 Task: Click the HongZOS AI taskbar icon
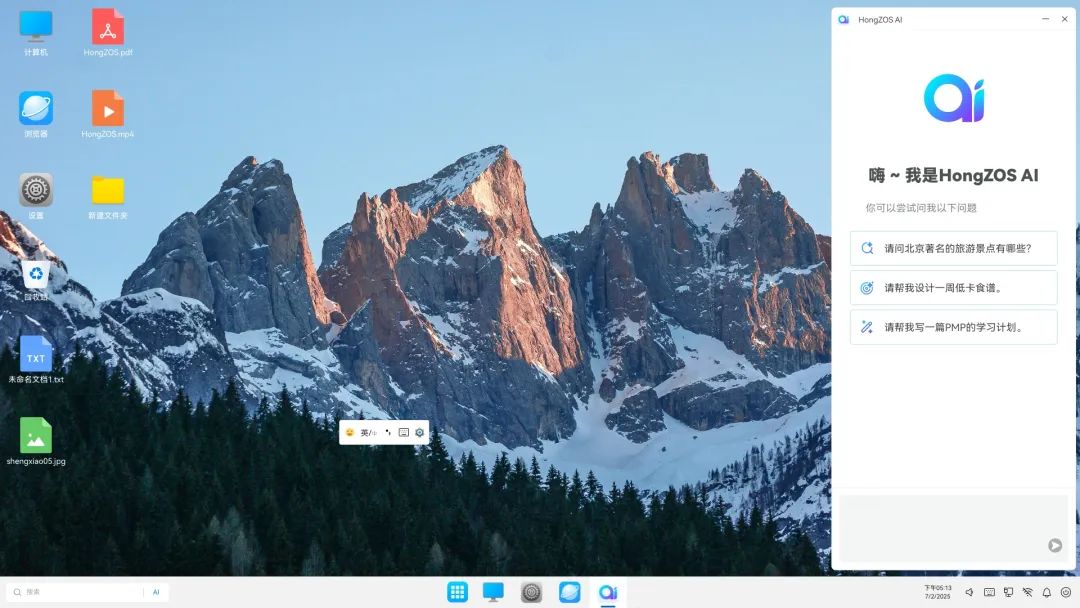point(608,591)
